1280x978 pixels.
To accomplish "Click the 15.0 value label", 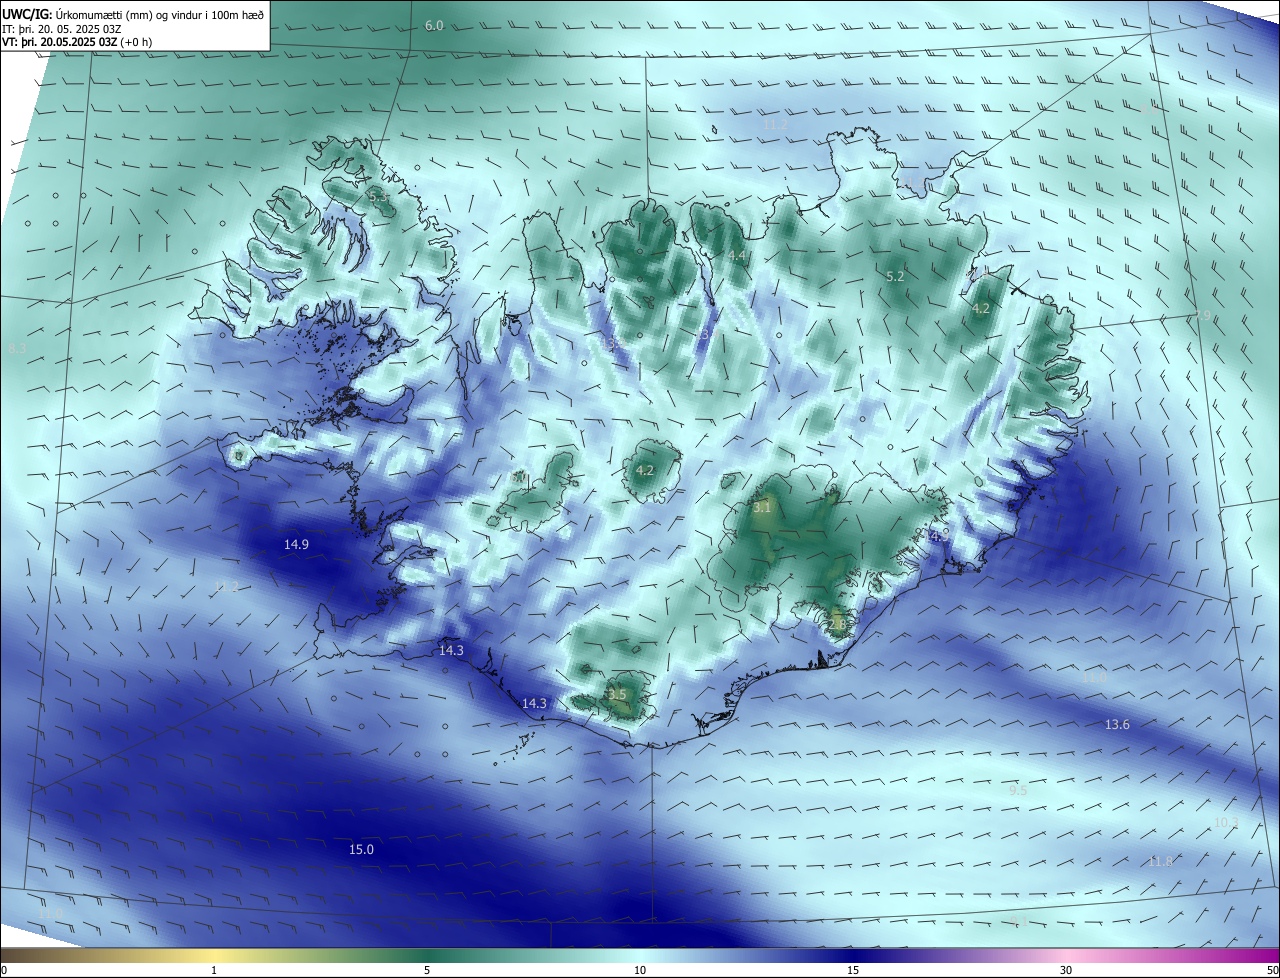I will click(x=361, y=850).
